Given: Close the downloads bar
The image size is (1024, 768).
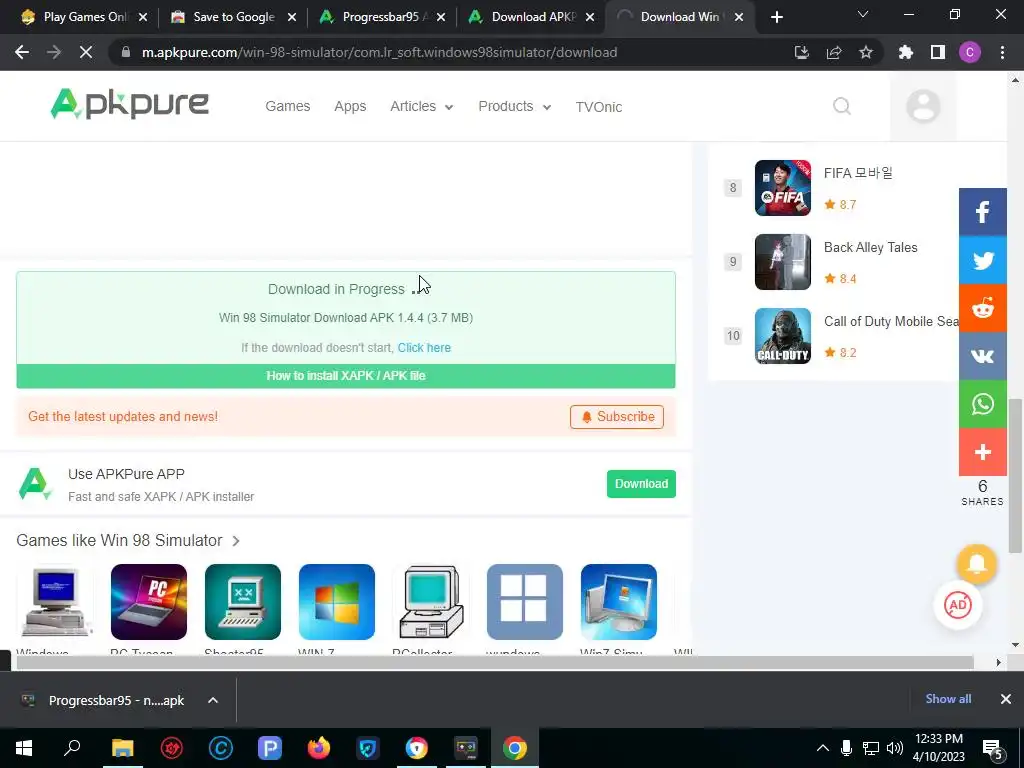Looking at the screenshot, I should click(1006, 699).
